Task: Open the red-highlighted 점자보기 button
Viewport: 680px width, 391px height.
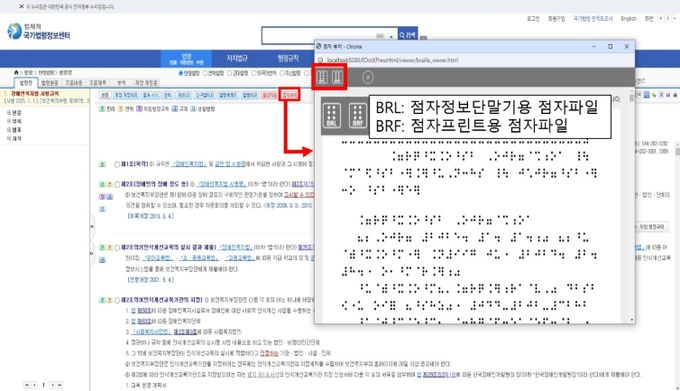Action: [x=290, y=95]
